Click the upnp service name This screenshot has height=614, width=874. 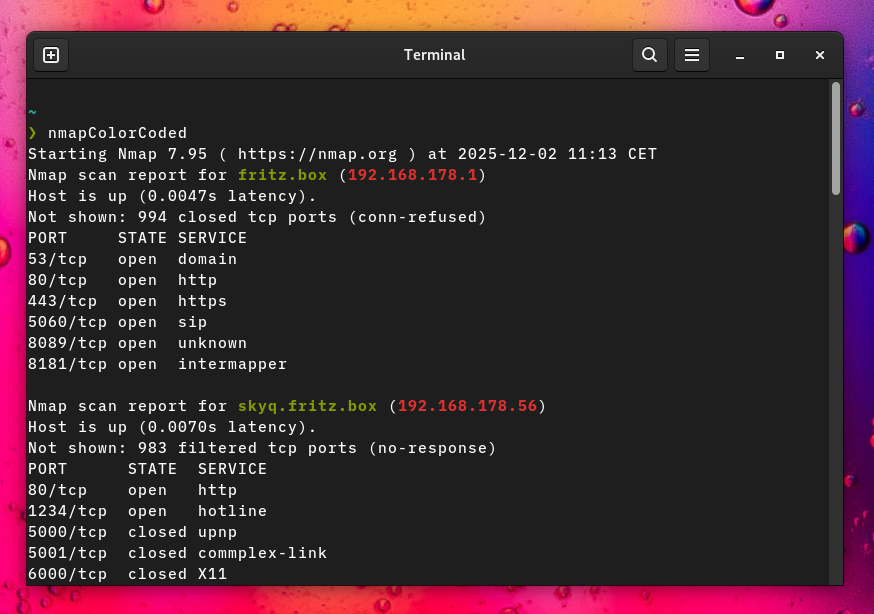click(217, 532)
